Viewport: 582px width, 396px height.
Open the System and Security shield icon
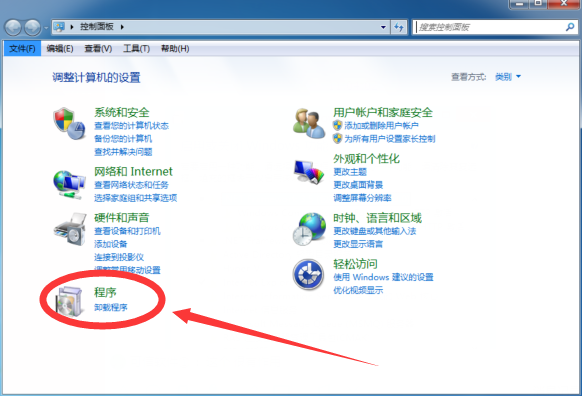pos(69,124)
